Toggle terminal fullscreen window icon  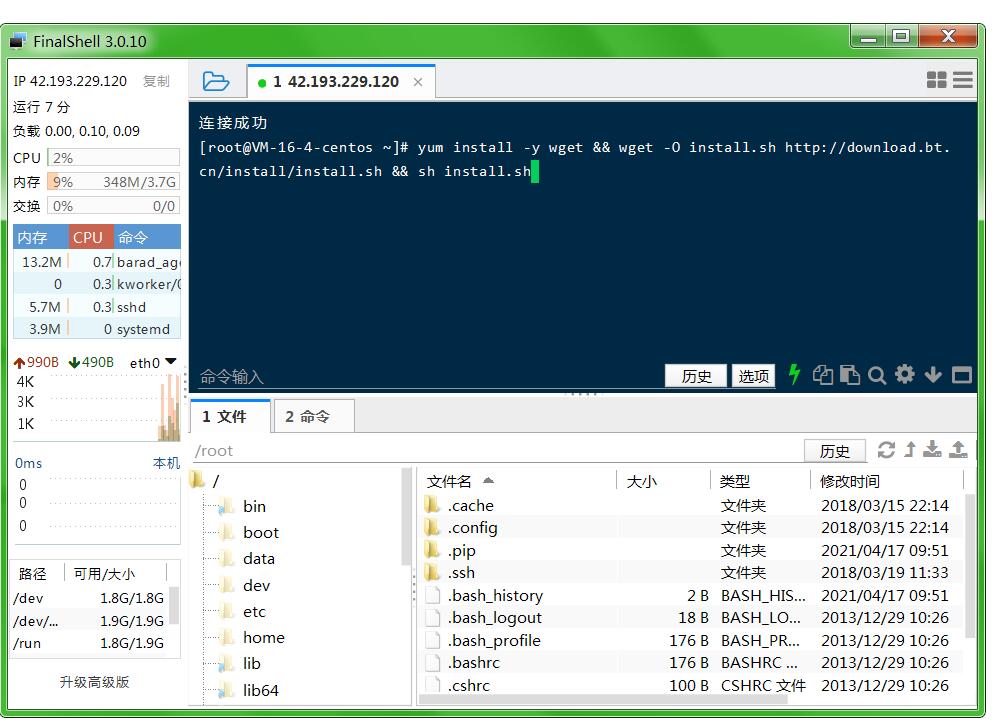[962, 375]
